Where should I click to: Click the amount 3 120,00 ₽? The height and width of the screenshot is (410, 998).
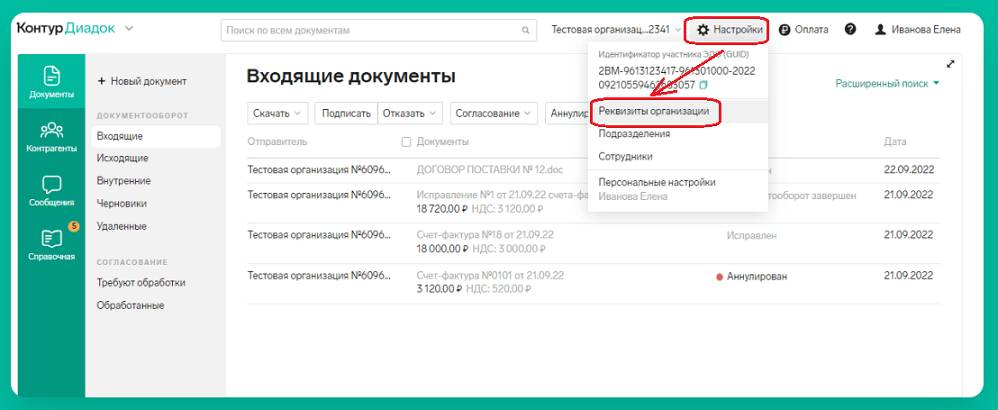[x=439, y=289]
